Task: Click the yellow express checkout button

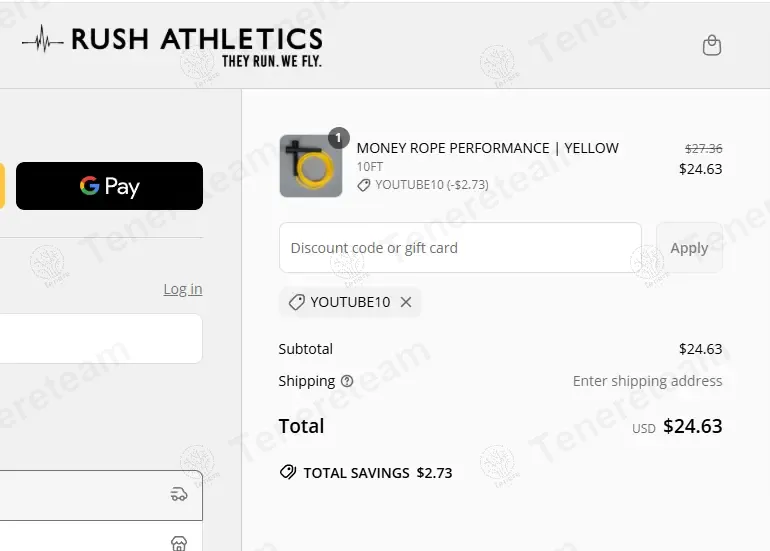Action: [2, 186]
